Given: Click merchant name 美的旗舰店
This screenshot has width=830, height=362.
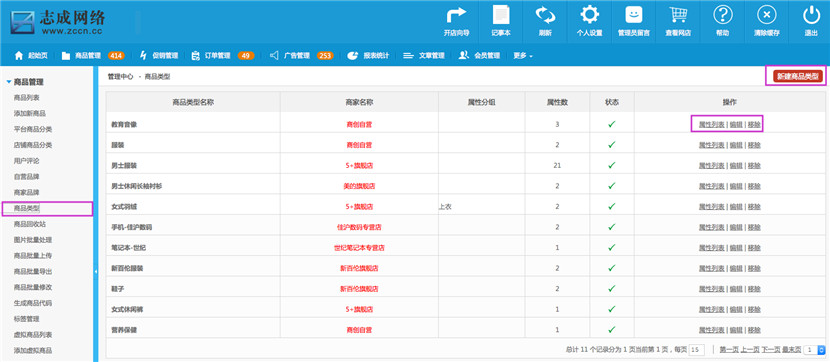Looking at the screenshot, I should point(359,186).
